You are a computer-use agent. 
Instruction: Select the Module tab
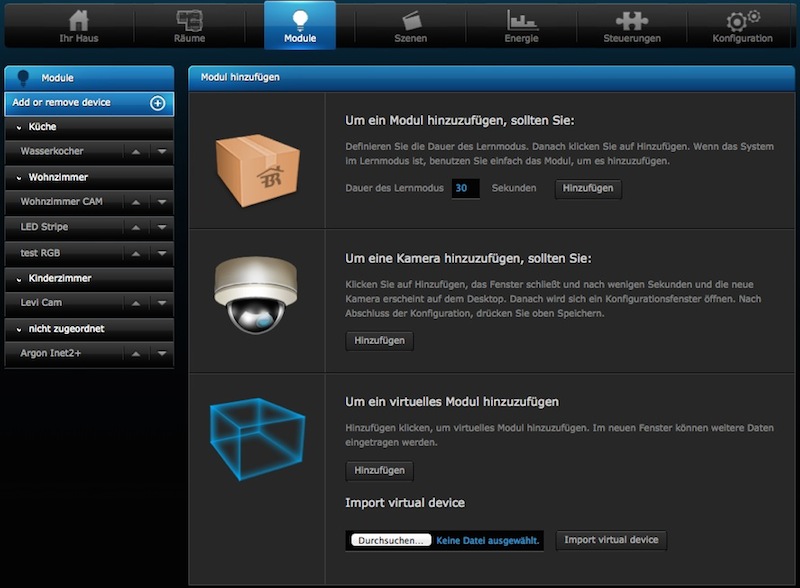(300, 24)
